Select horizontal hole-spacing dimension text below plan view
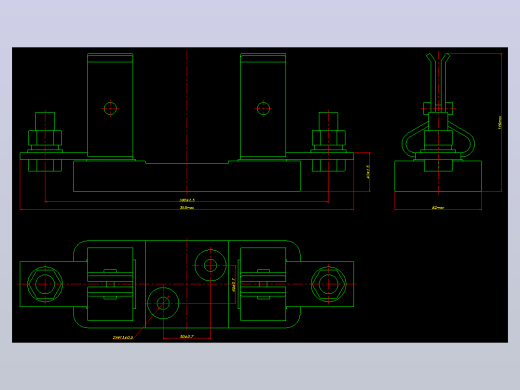 point(187,336)
